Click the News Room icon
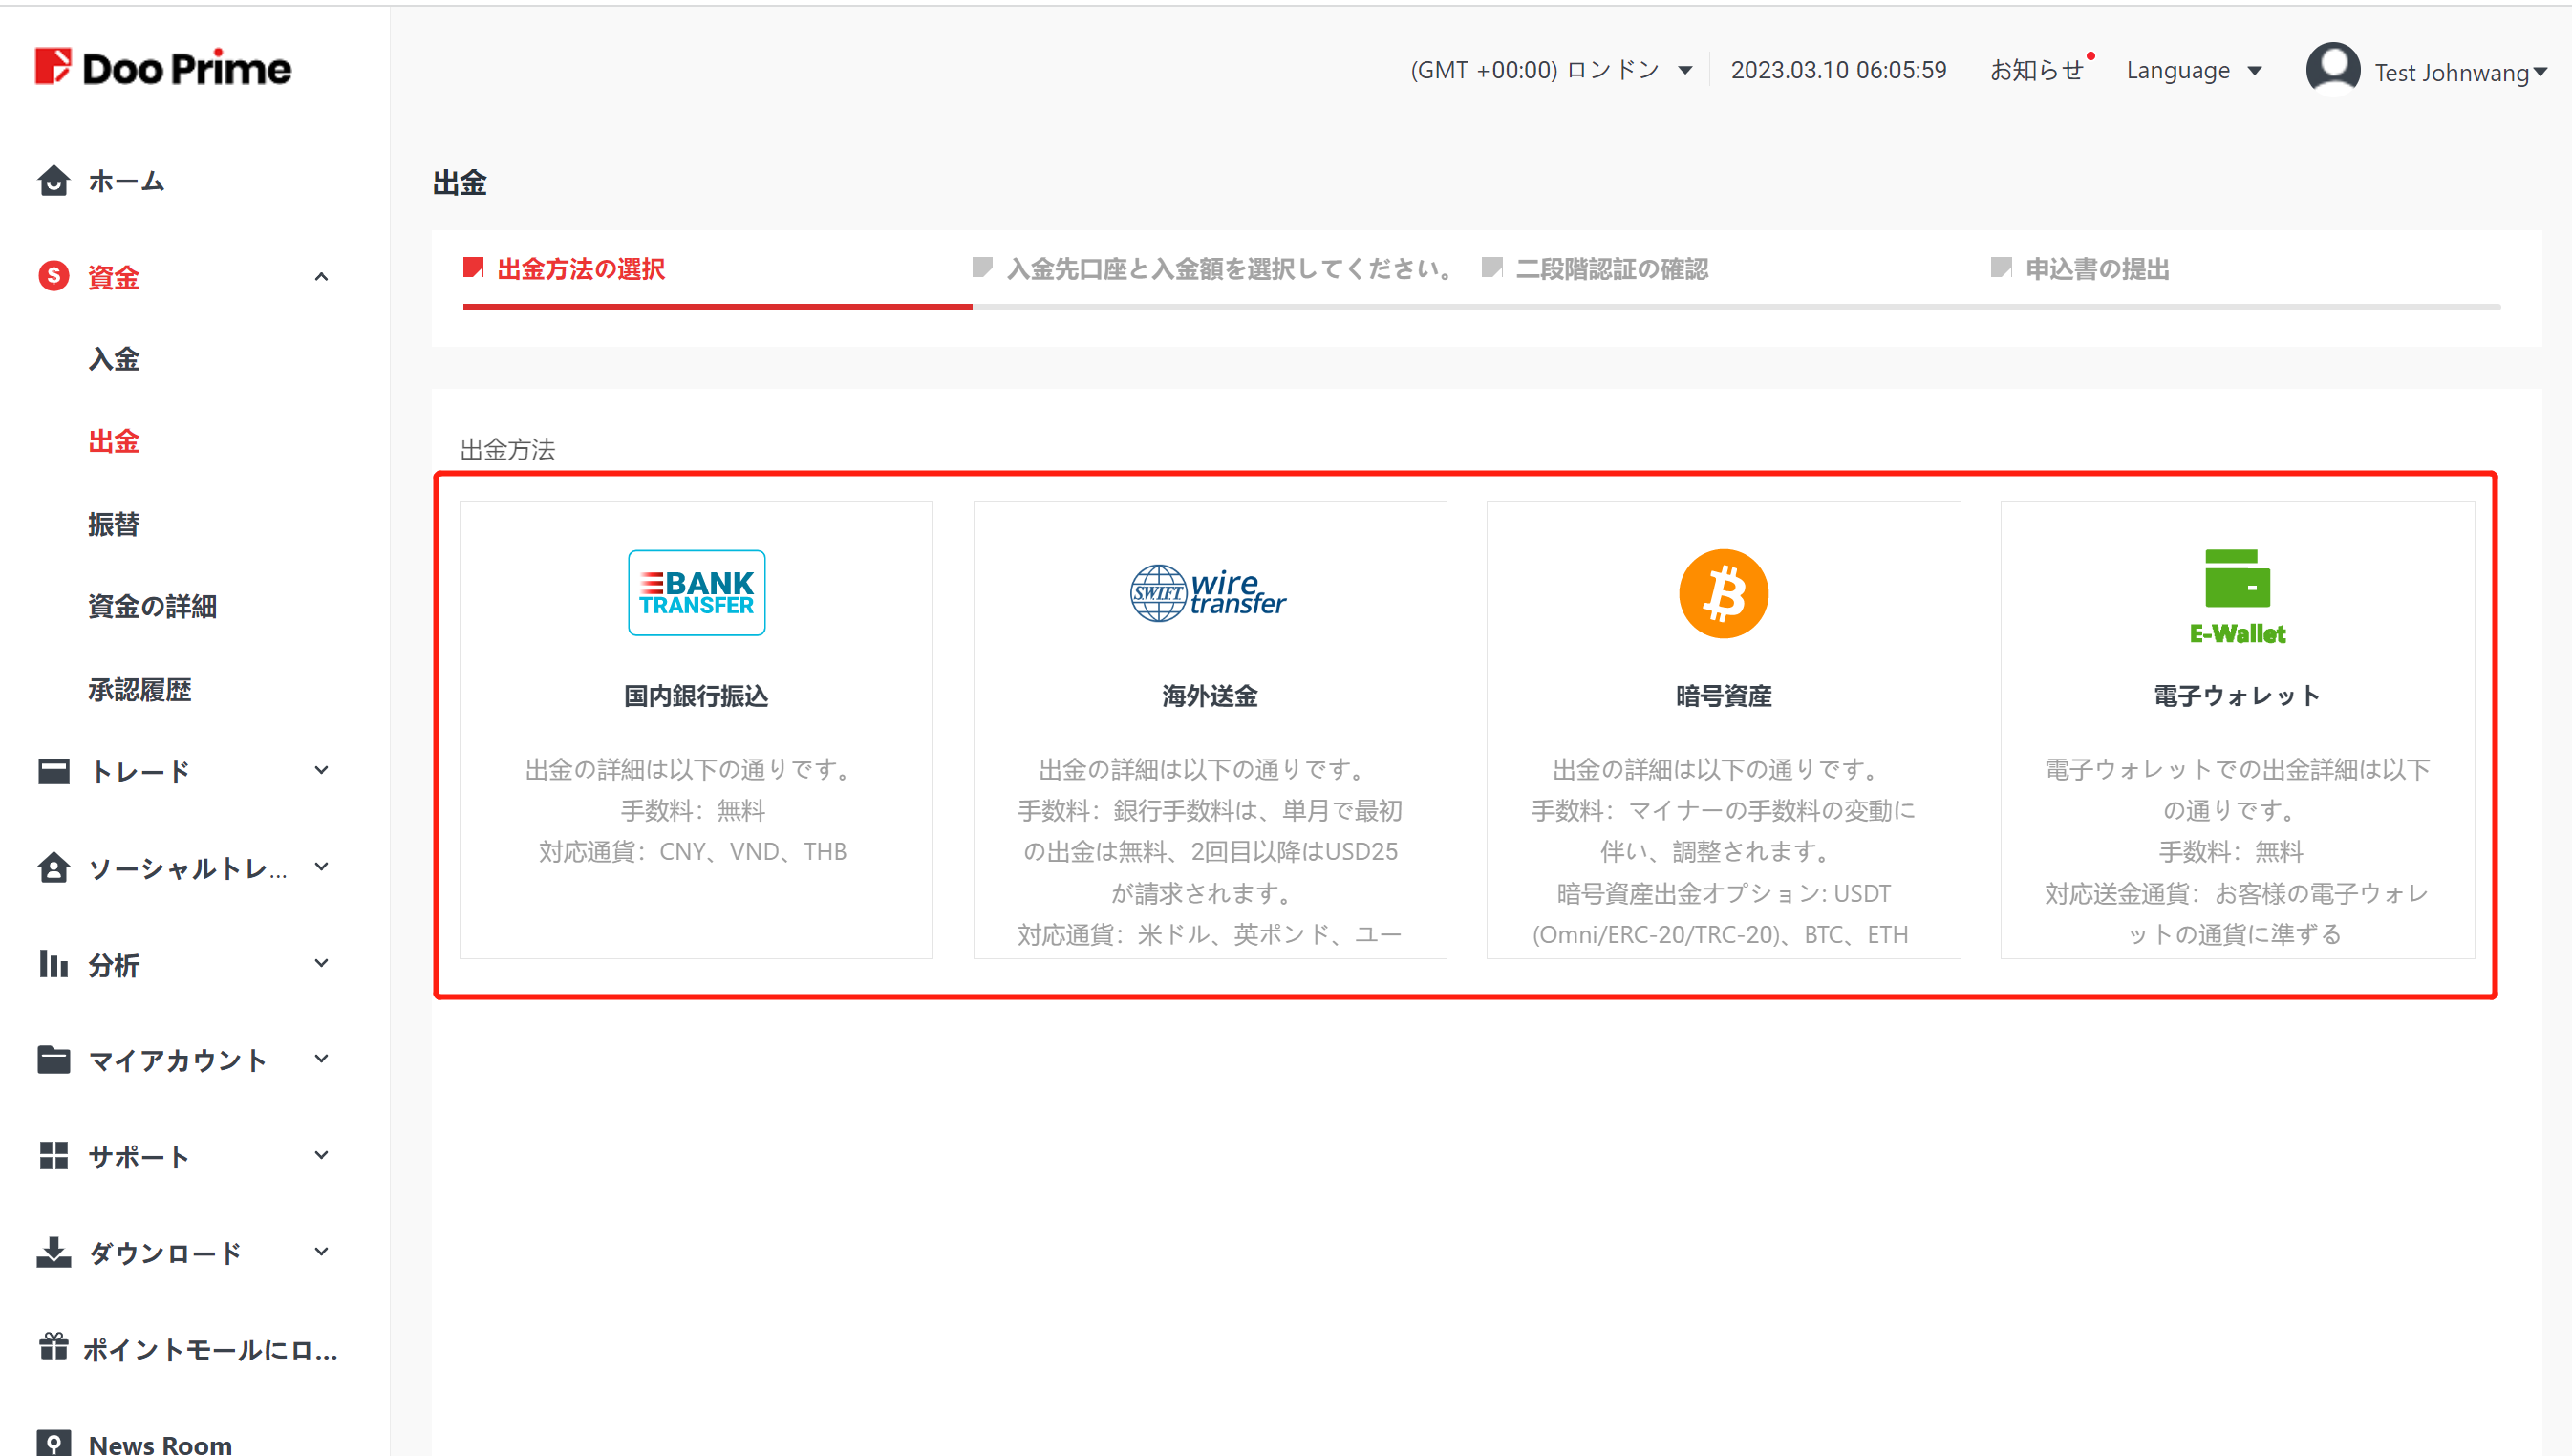 pos(53,1443)
